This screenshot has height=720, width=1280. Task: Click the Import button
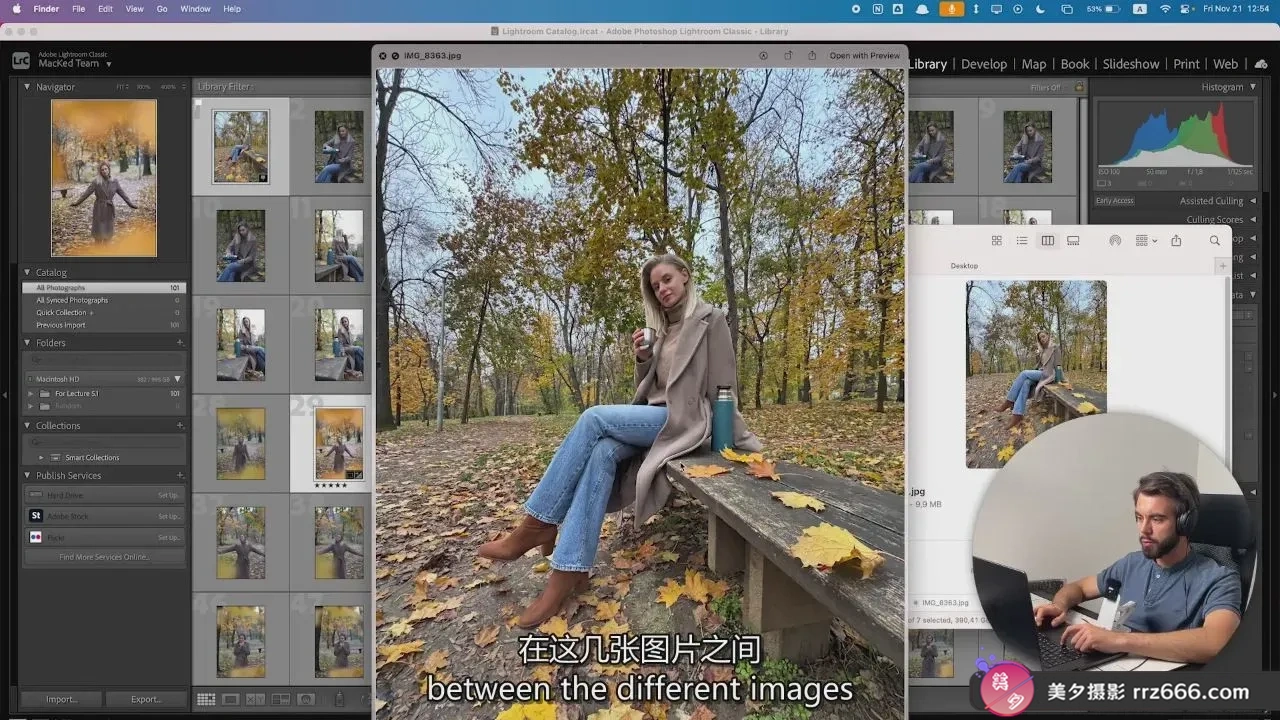pos(62,699)
